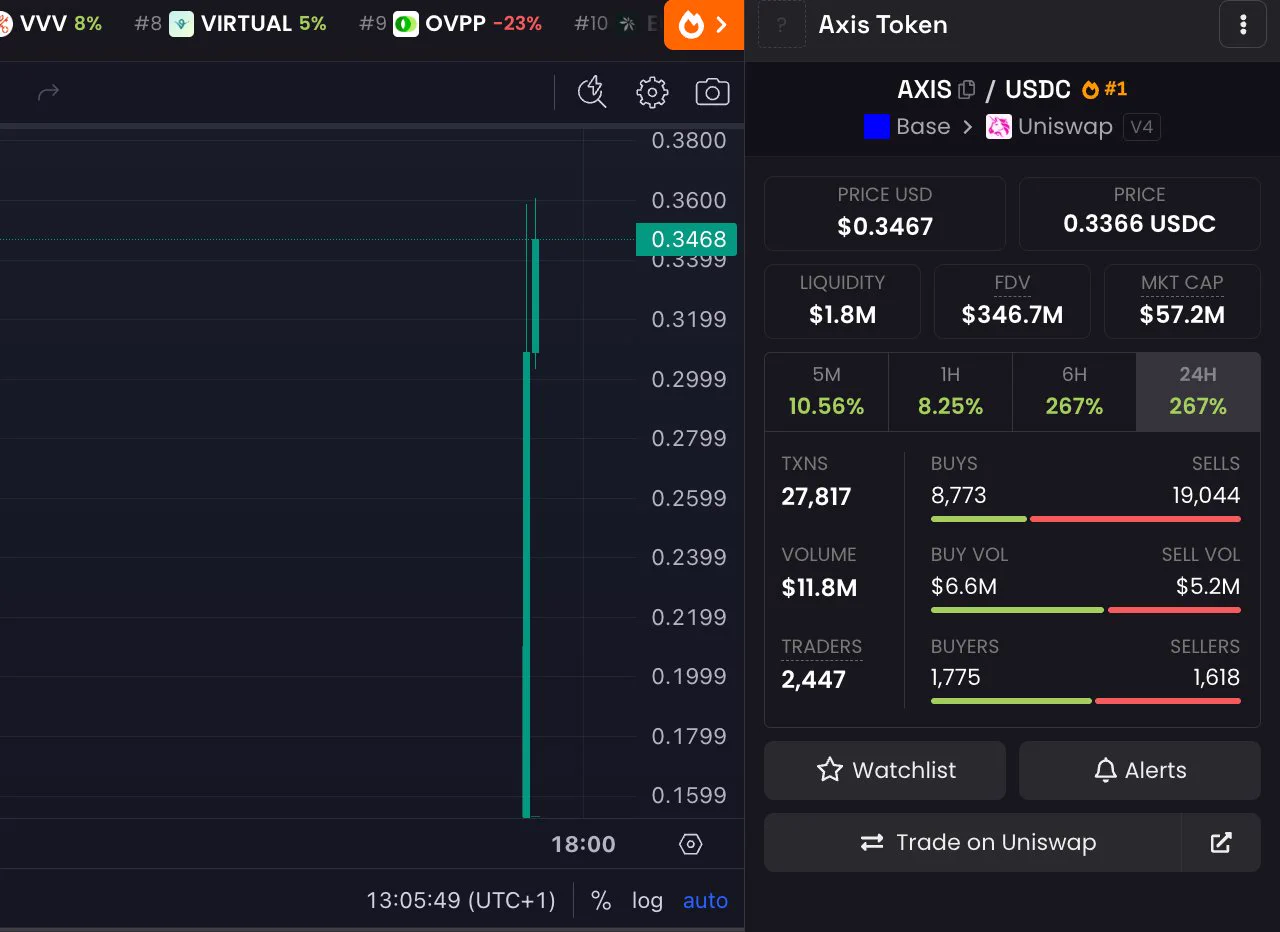Open the trending fire arrow button
1280x932 pixels.
tap(704, 25)
